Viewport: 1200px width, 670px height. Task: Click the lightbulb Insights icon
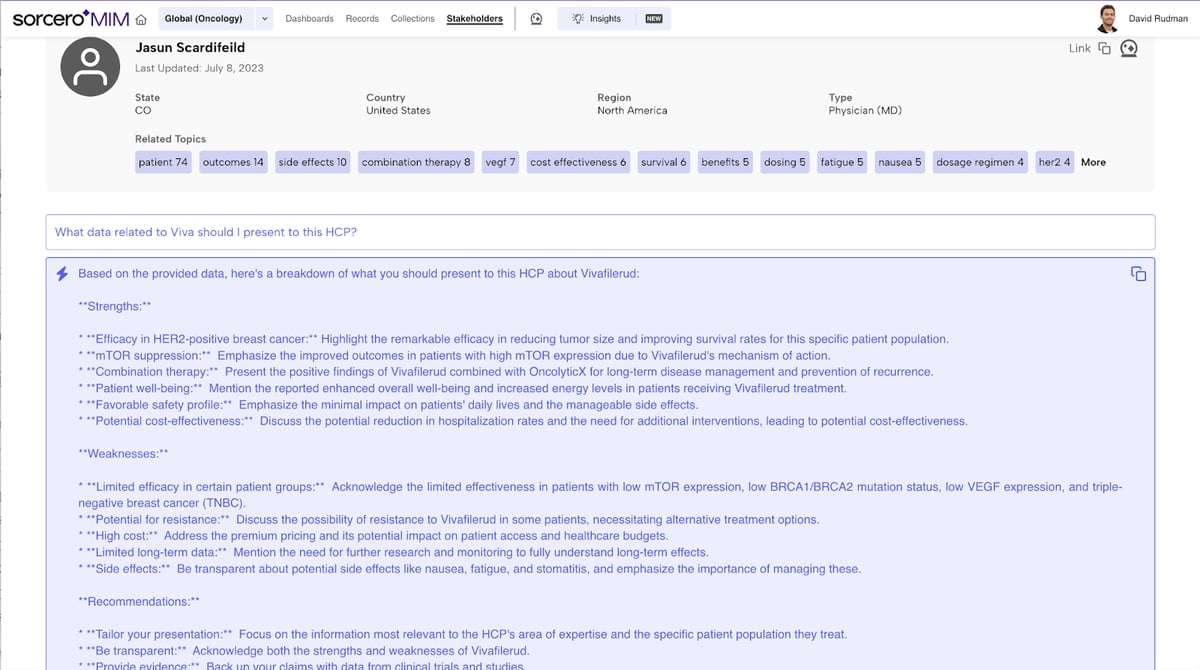point(578,19)
